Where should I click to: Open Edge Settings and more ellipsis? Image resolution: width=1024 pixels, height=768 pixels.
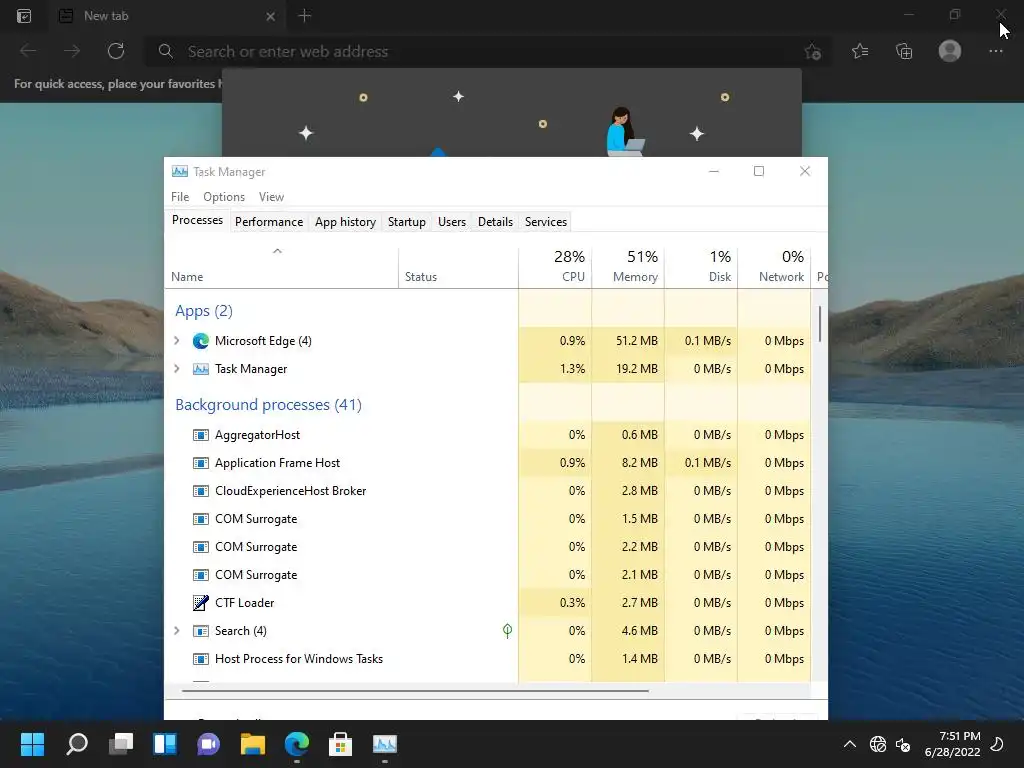pos(996,51)
